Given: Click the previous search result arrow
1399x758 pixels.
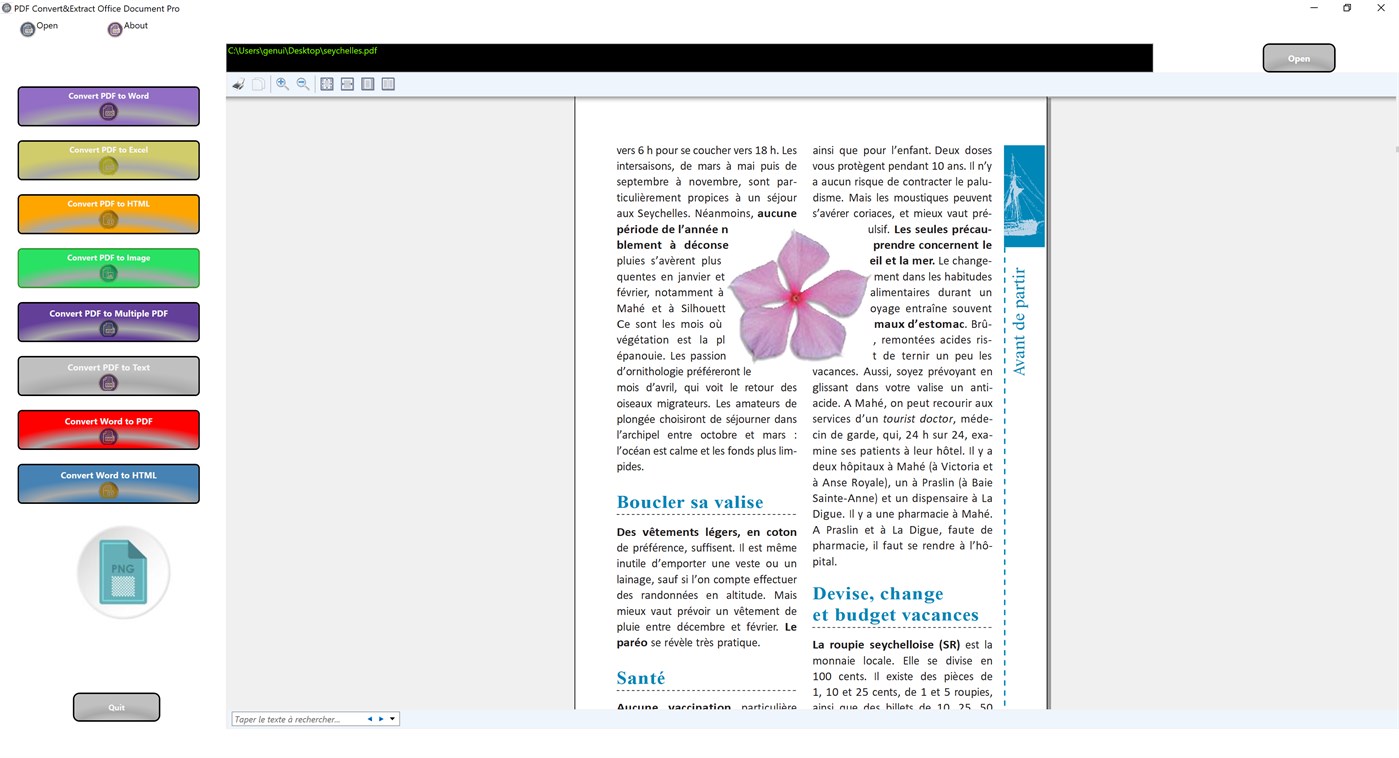Looking at the screenshot, I should tap(370, 718).
